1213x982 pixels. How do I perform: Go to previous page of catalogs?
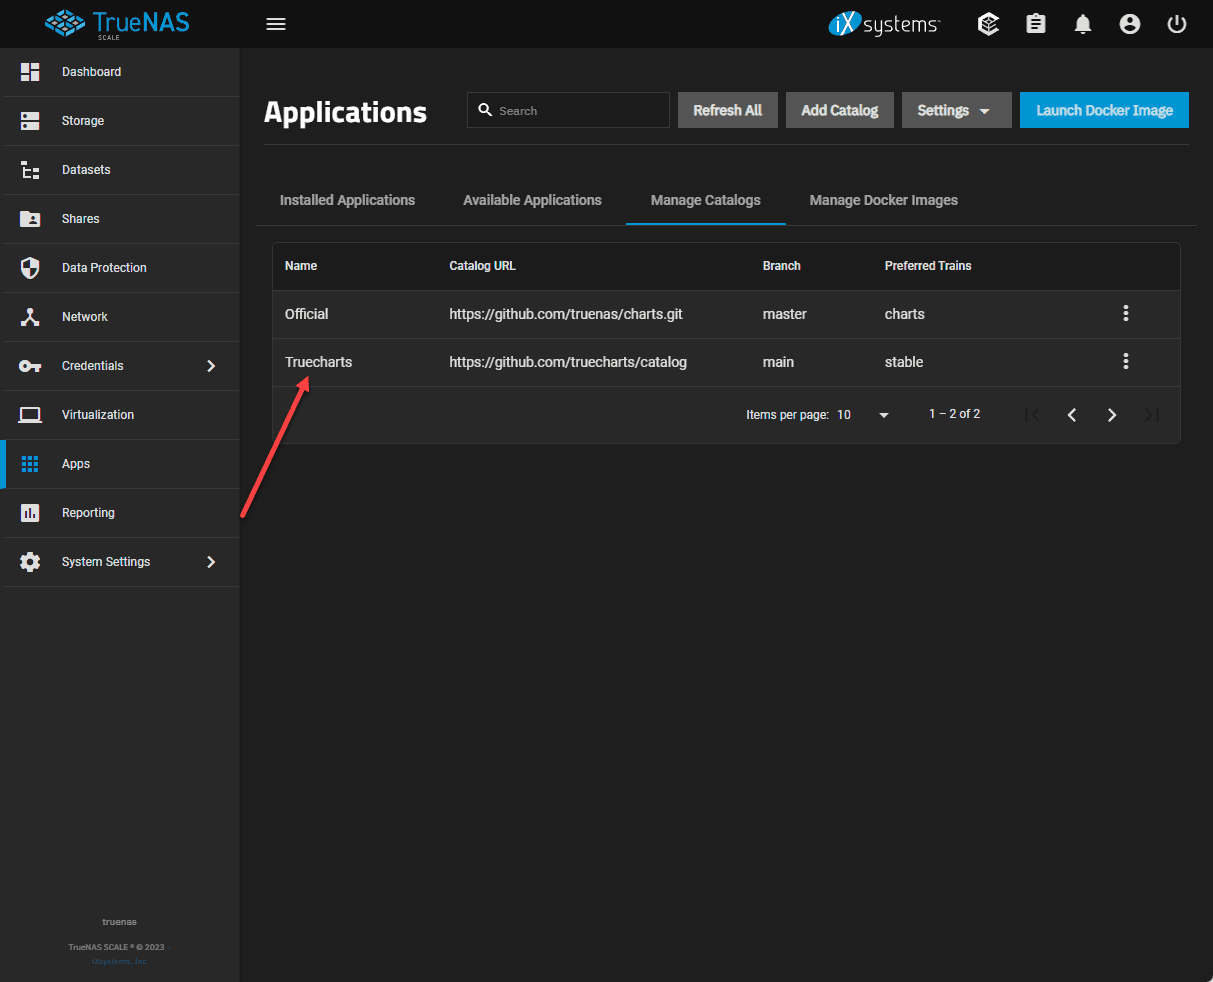point(1072,415)
